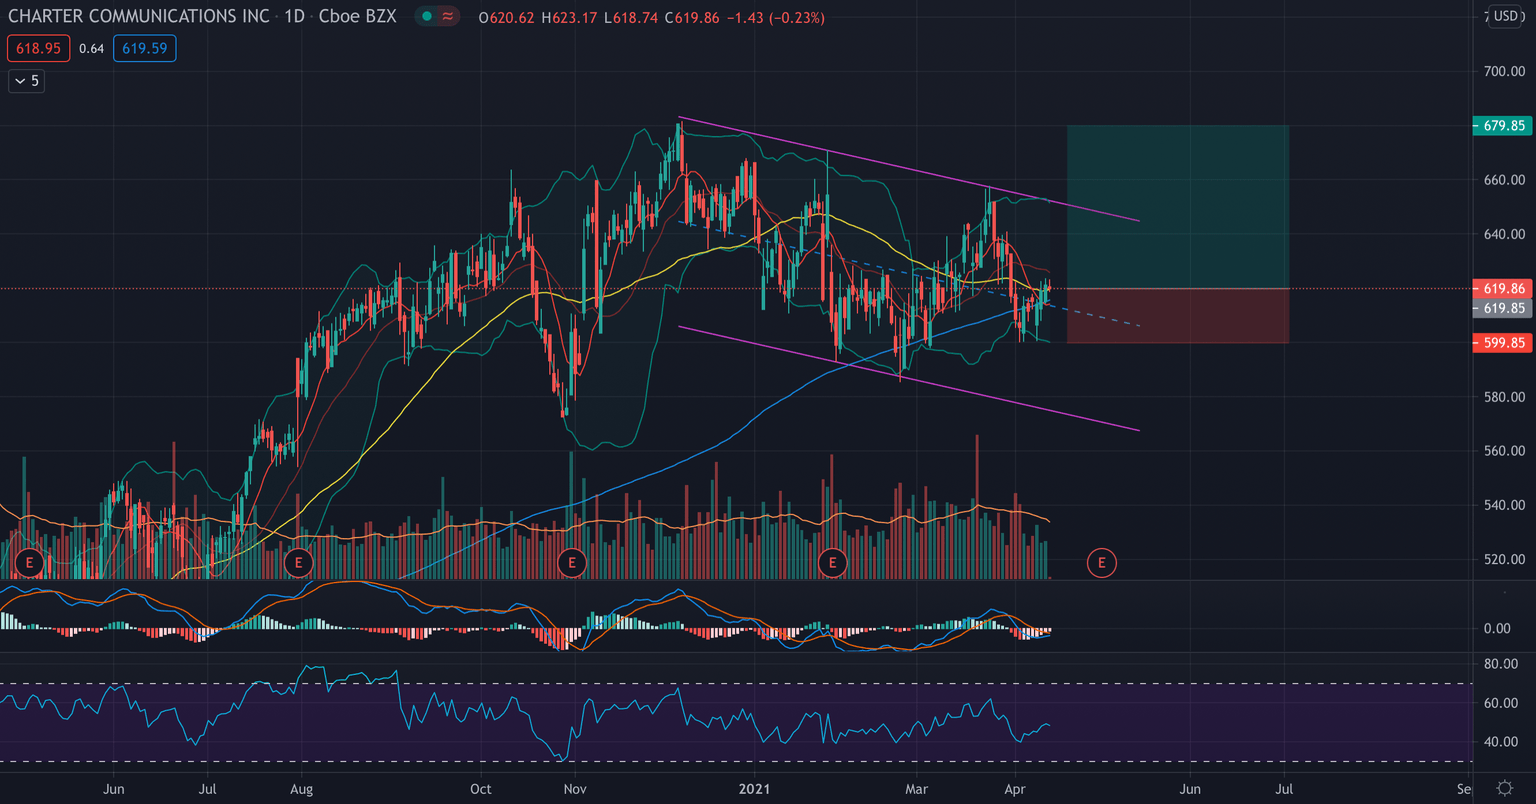Click the Cboe BZX exchange label
1536x804 pixels.
point(358,17)
